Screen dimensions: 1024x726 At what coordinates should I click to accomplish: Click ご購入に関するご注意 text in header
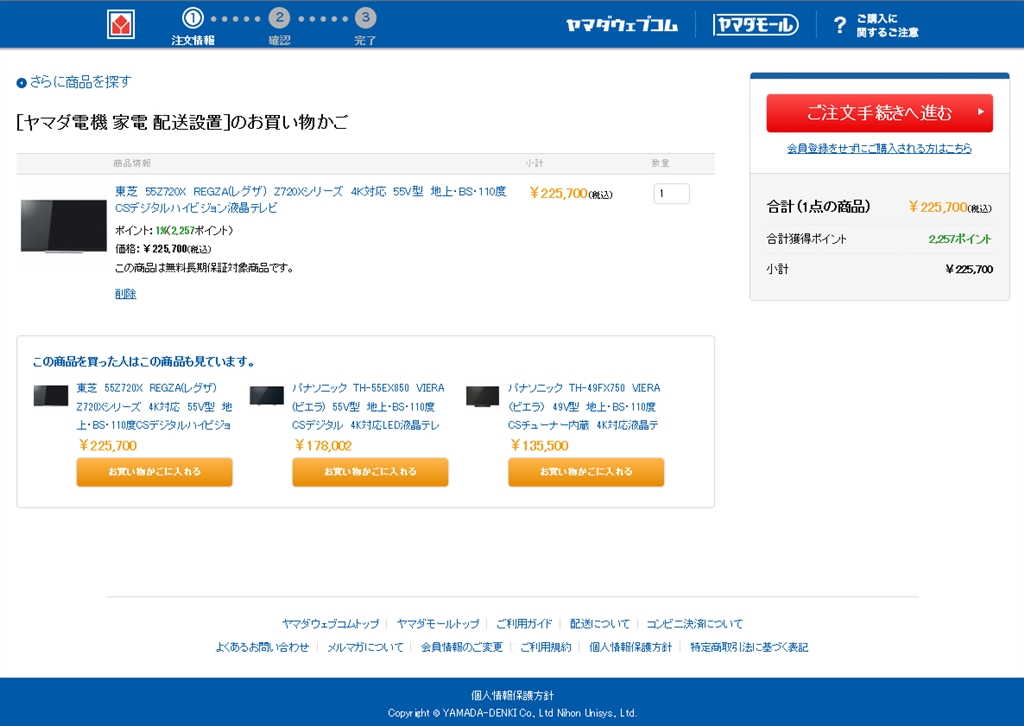(888, 25)
